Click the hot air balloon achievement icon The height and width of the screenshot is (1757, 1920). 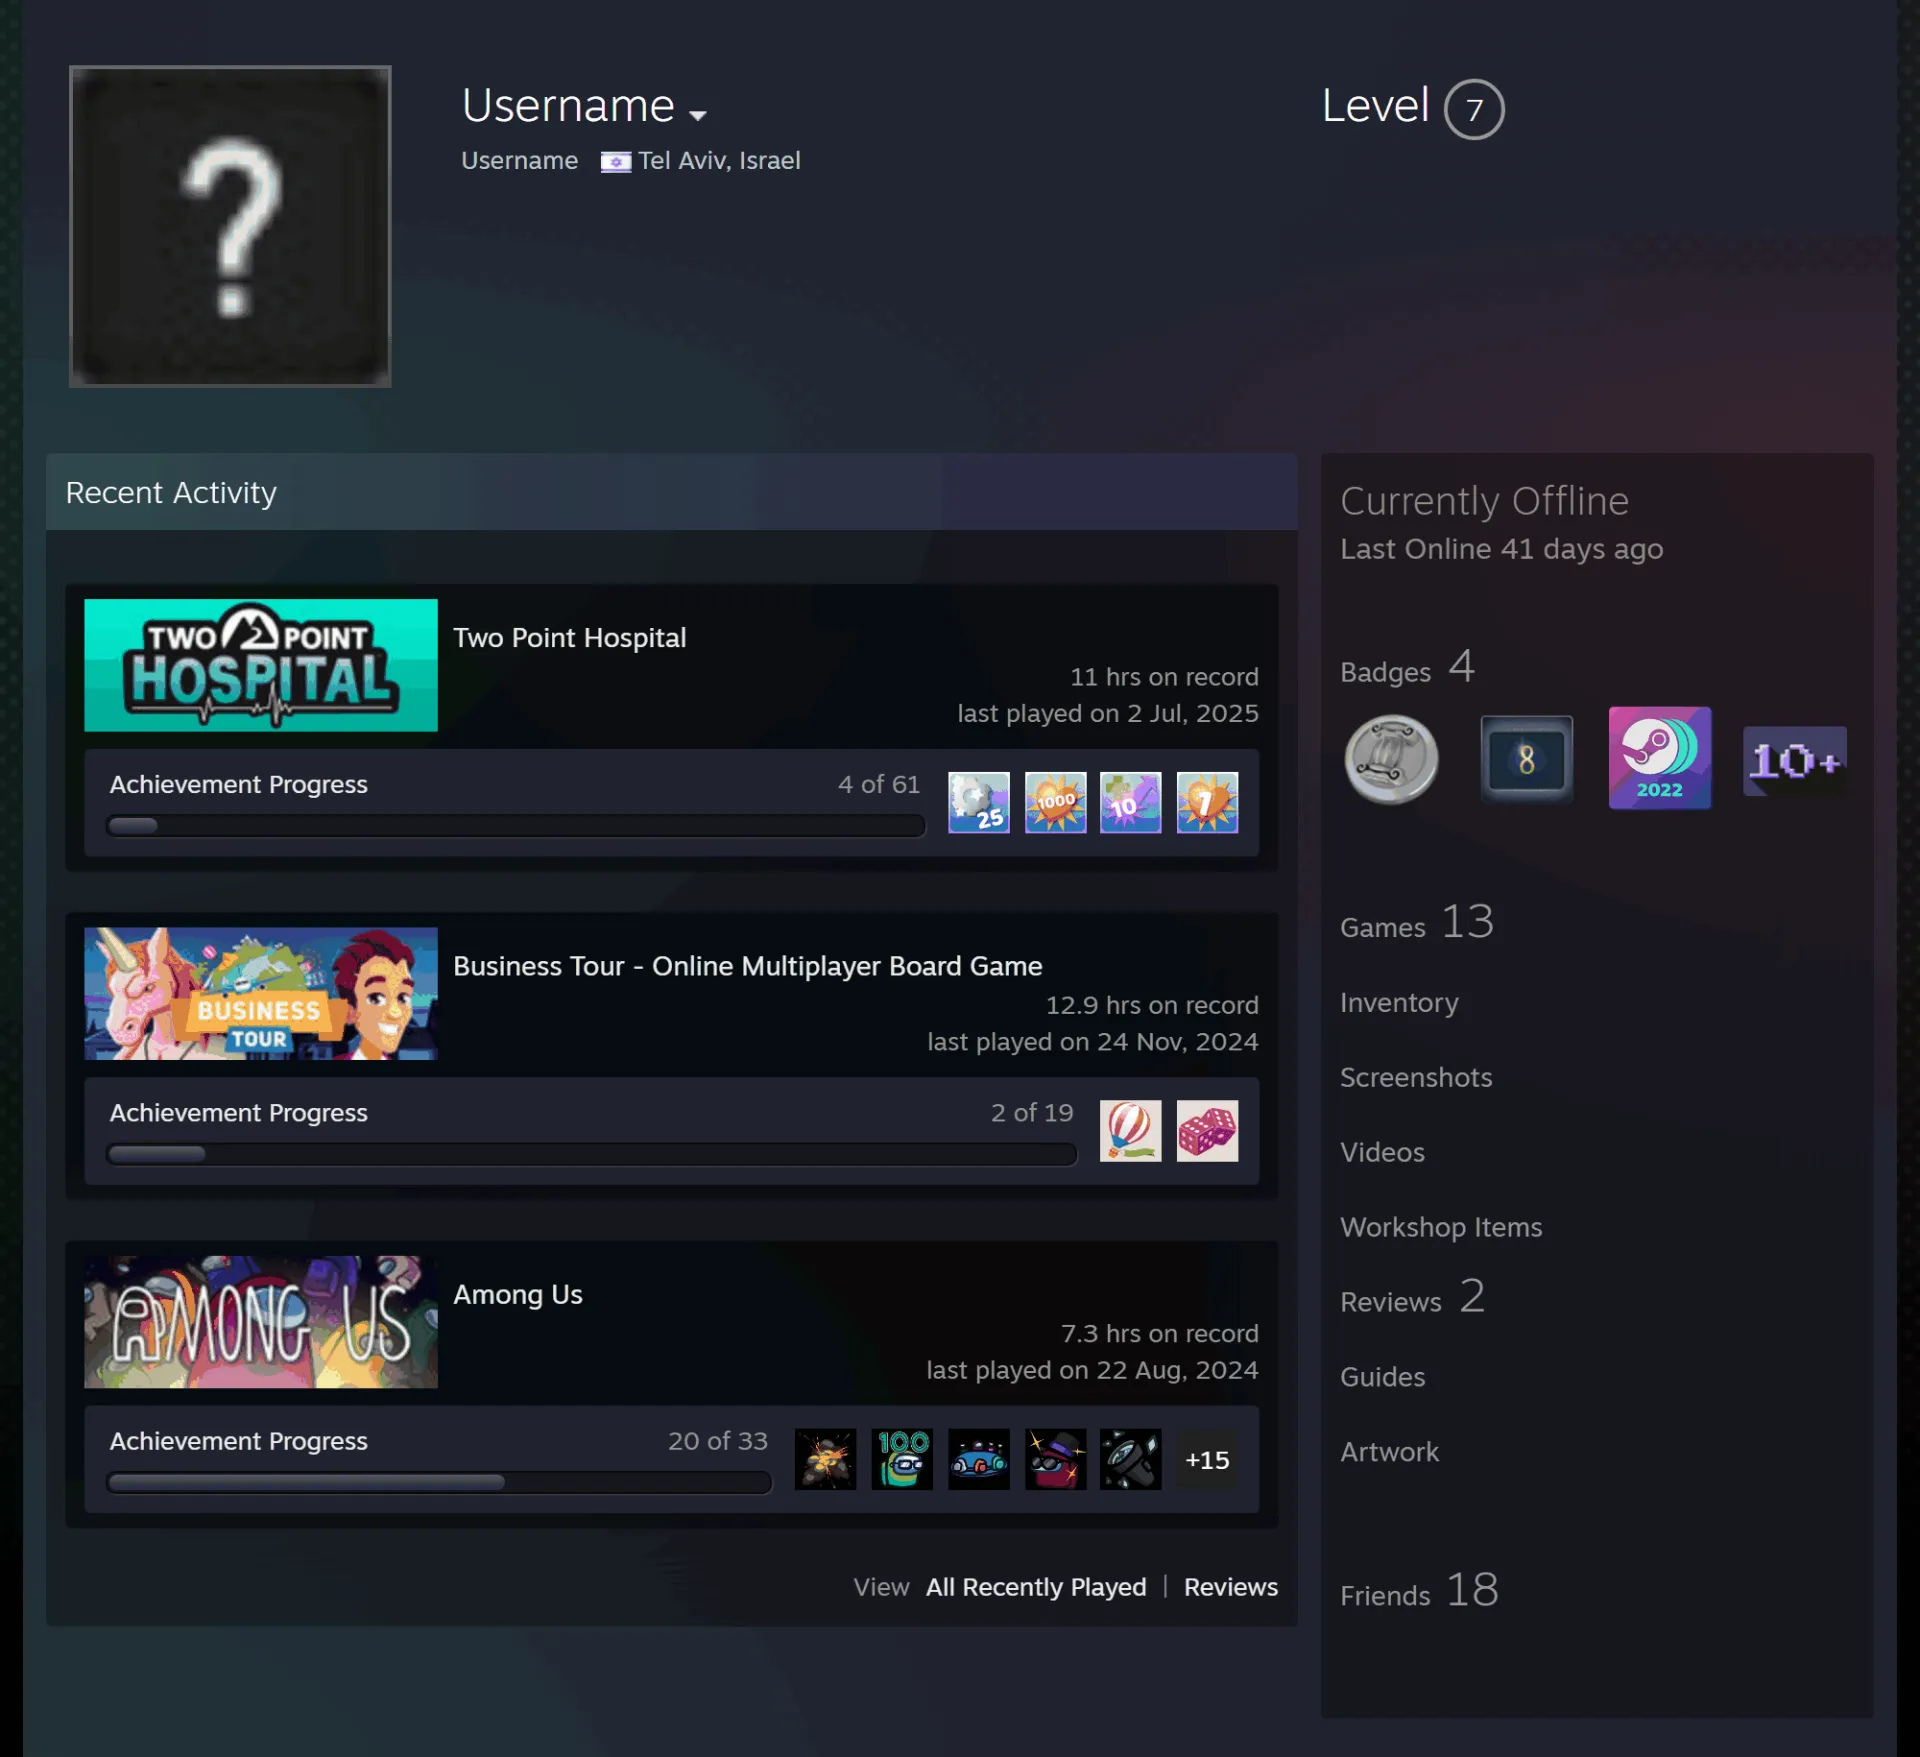1131,1130
